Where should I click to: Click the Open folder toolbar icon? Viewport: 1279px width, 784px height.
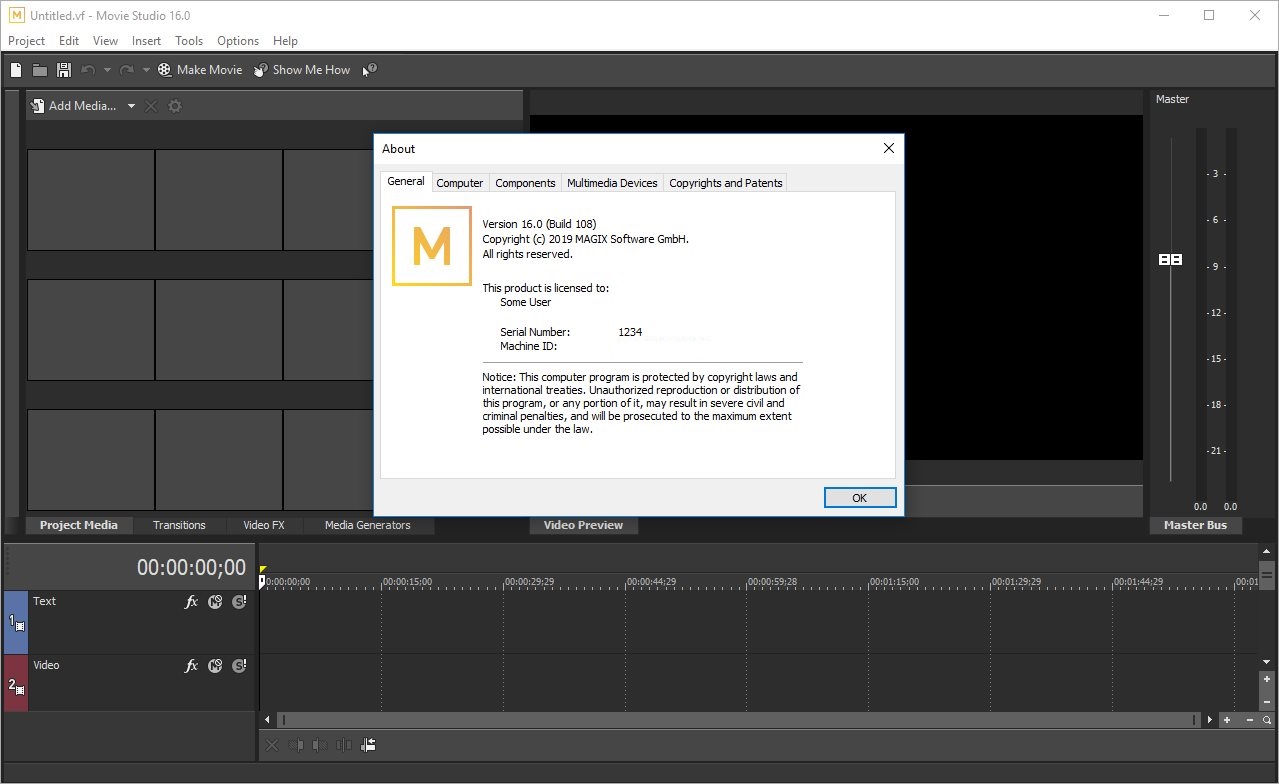tap(40, 70)
